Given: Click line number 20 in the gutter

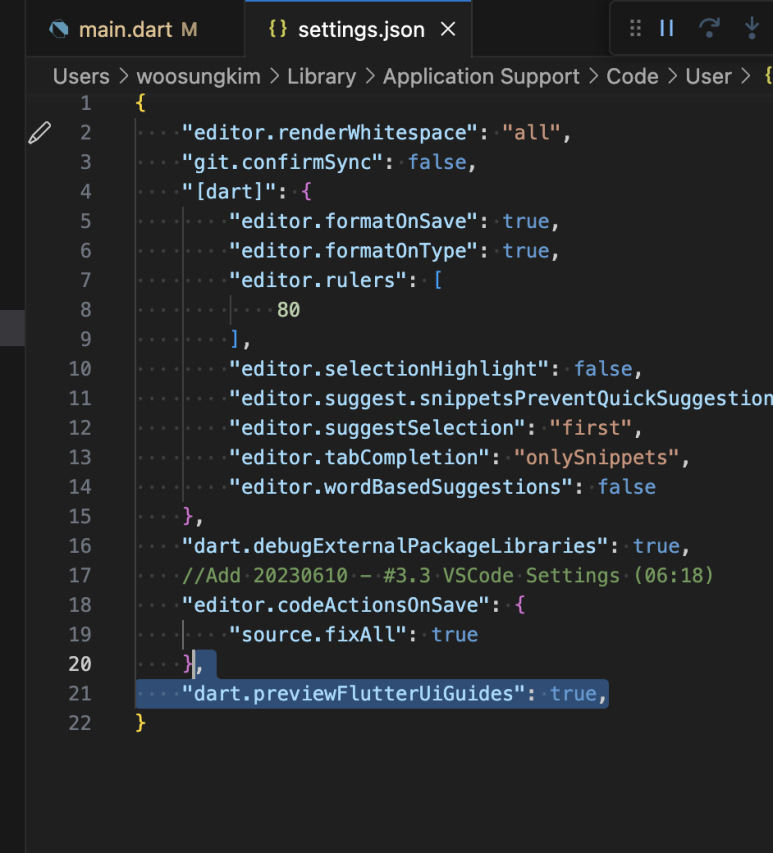Looking at the screenshot, I should [80, 664].
